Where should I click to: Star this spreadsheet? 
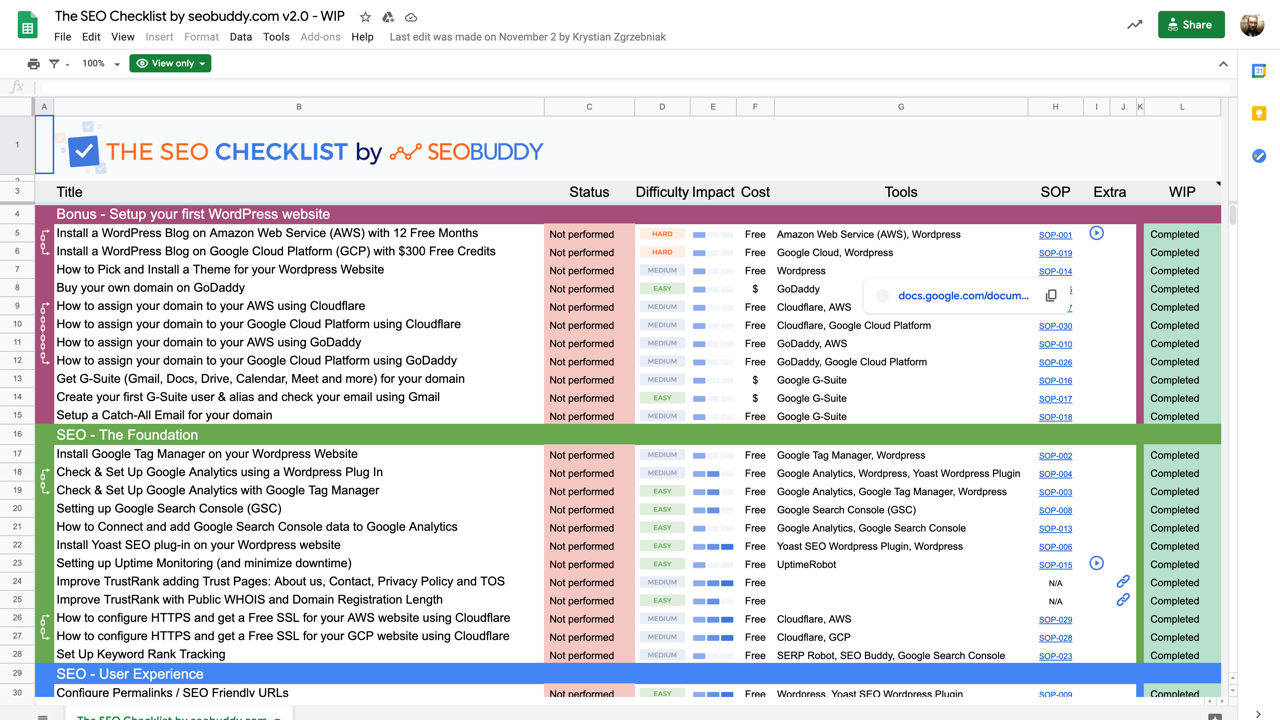click(364, 17)
